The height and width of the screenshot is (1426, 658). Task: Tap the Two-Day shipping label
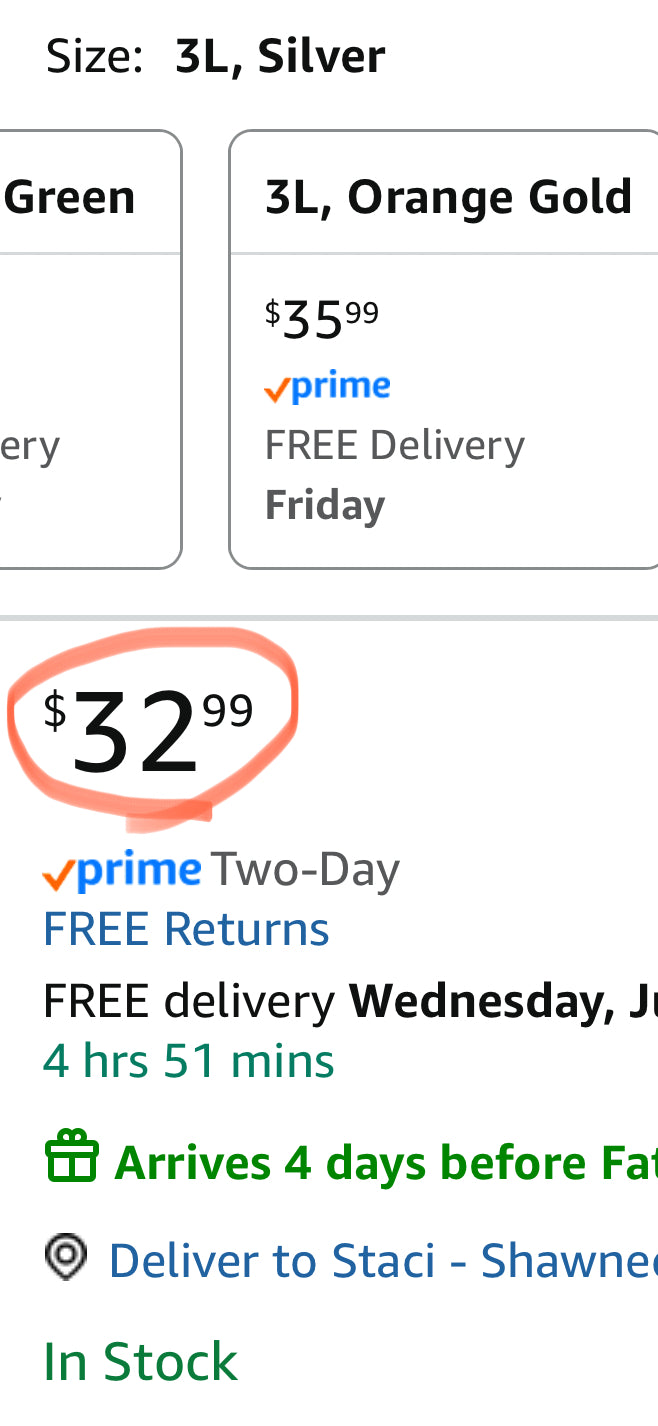(306, 870)
